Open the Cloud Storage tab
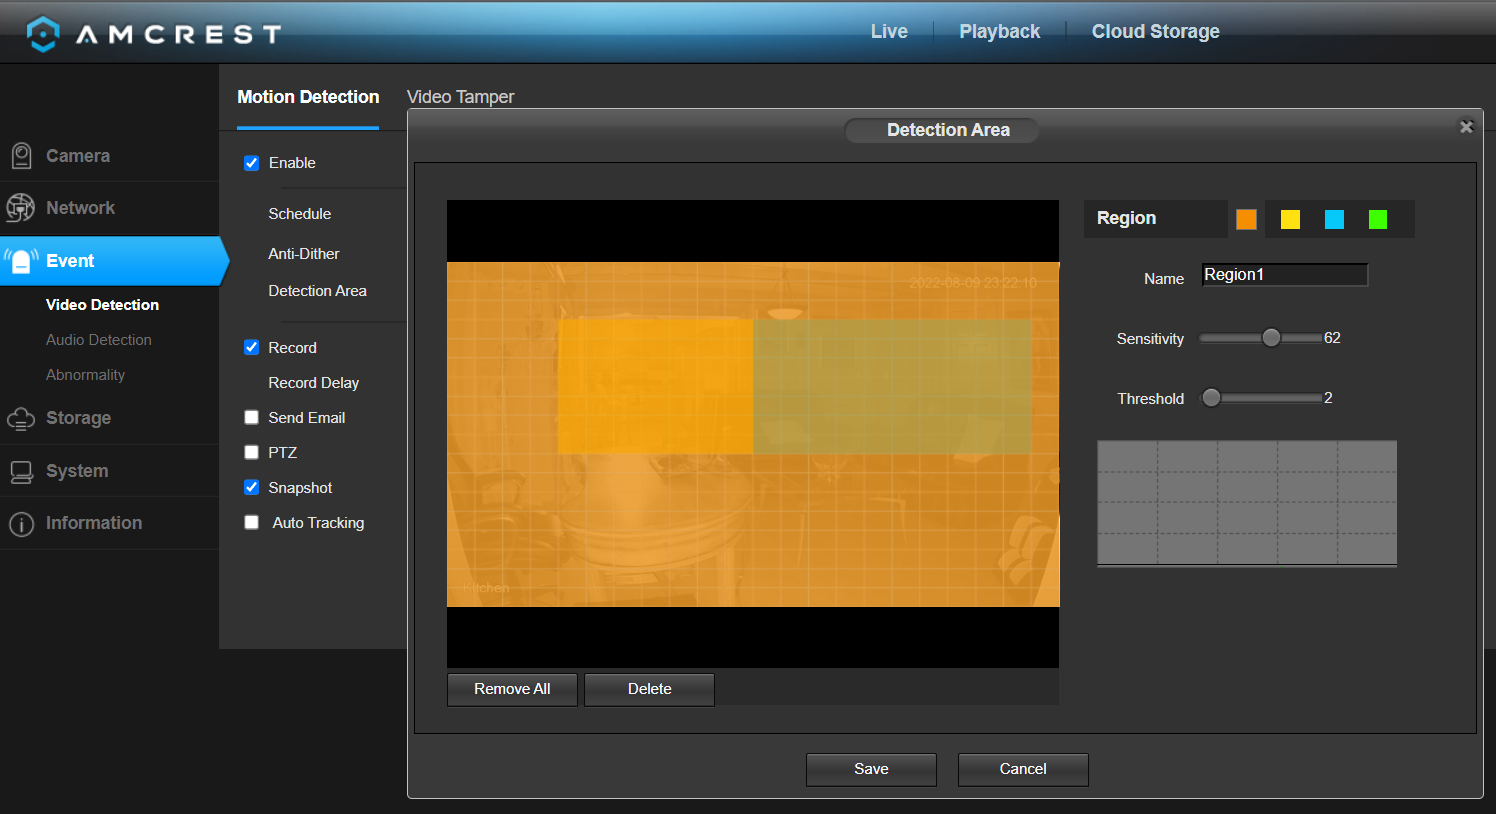The image size is (1496, 814). [x=1156, y=32]
